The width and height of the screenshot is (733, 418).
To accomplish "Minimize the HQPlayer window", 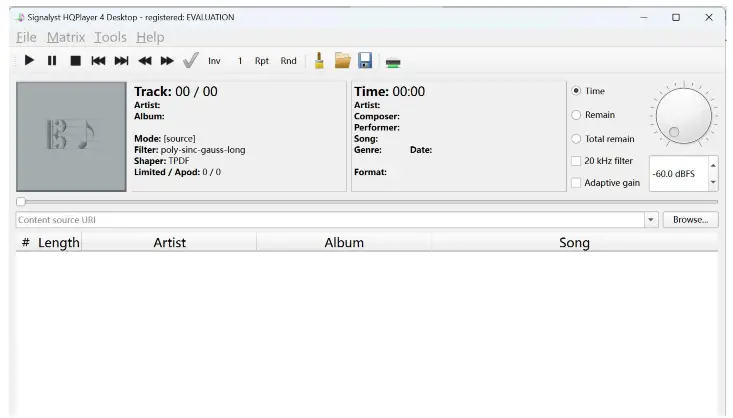I will coord(644,18).
